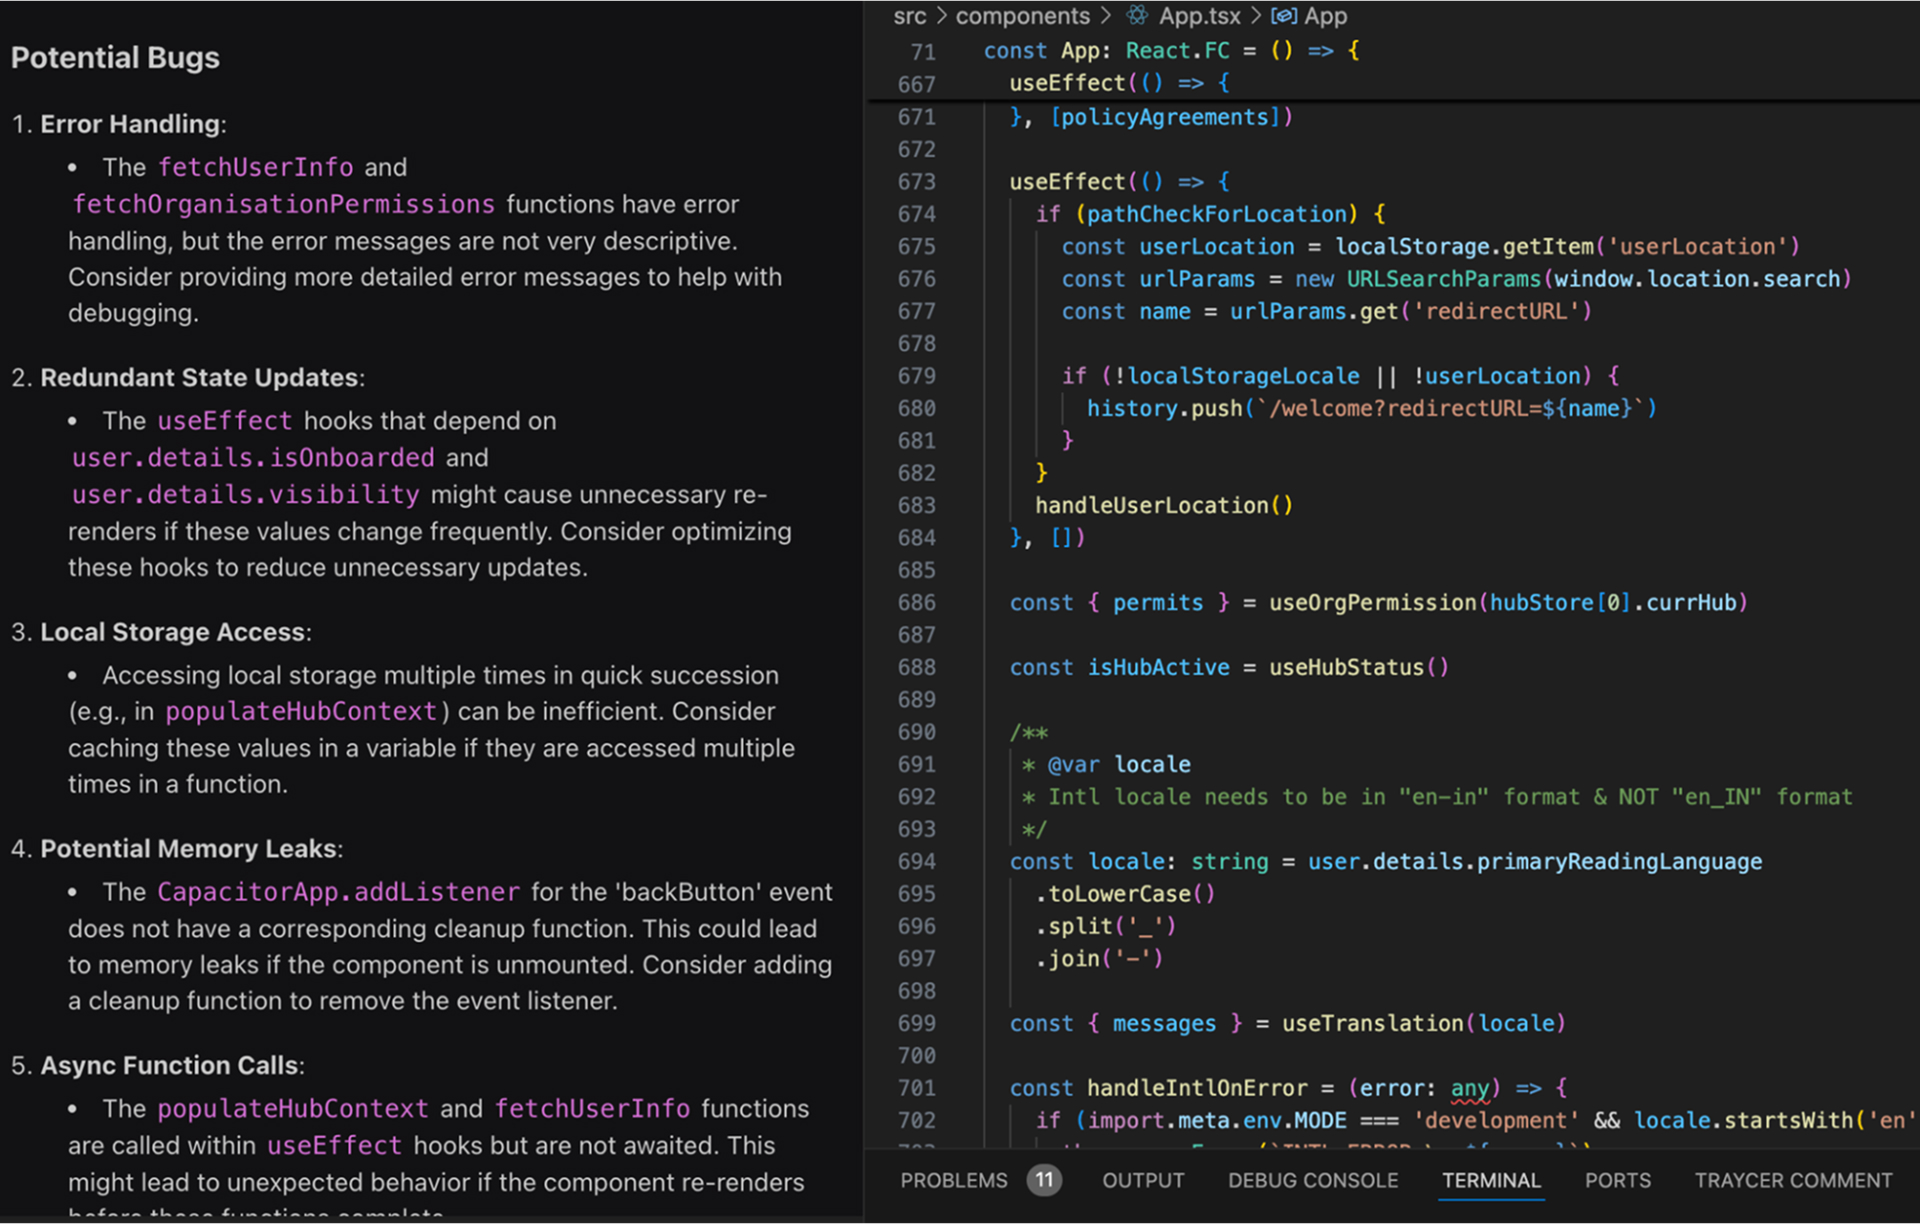Image resolution: width=1920 pixels, height=1224 pixels.
Task: Click the 'any' type with red squiggle
Action: pyautogui.click(x=1470, y=1089)
